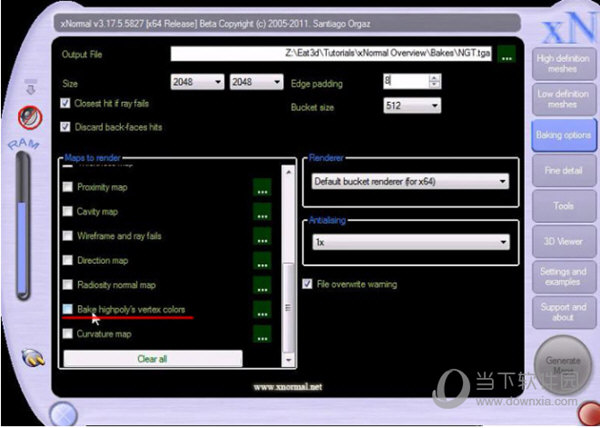The width and height of the screenshot is (600, 428).
Task: Open Direction map options button
Action: 262,261
